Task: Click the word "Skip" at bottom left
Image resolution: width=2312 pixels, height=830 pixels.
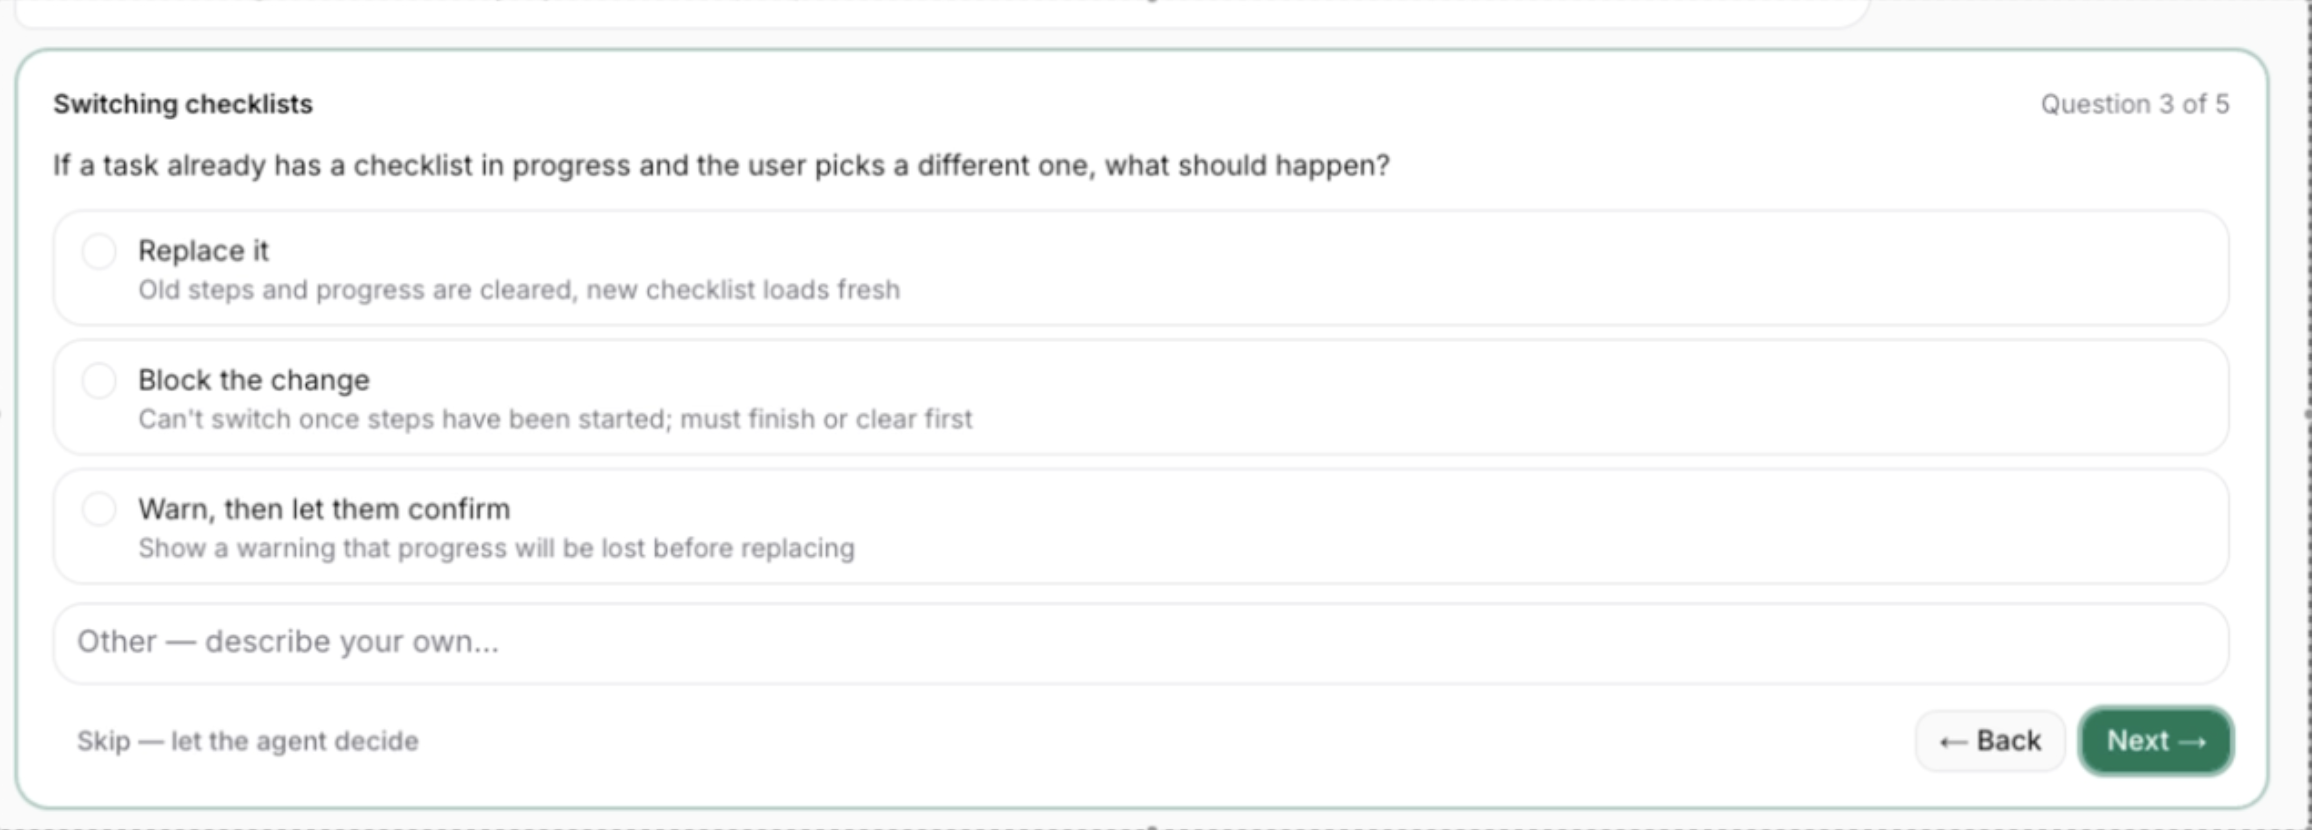Action: coord(104,741)
